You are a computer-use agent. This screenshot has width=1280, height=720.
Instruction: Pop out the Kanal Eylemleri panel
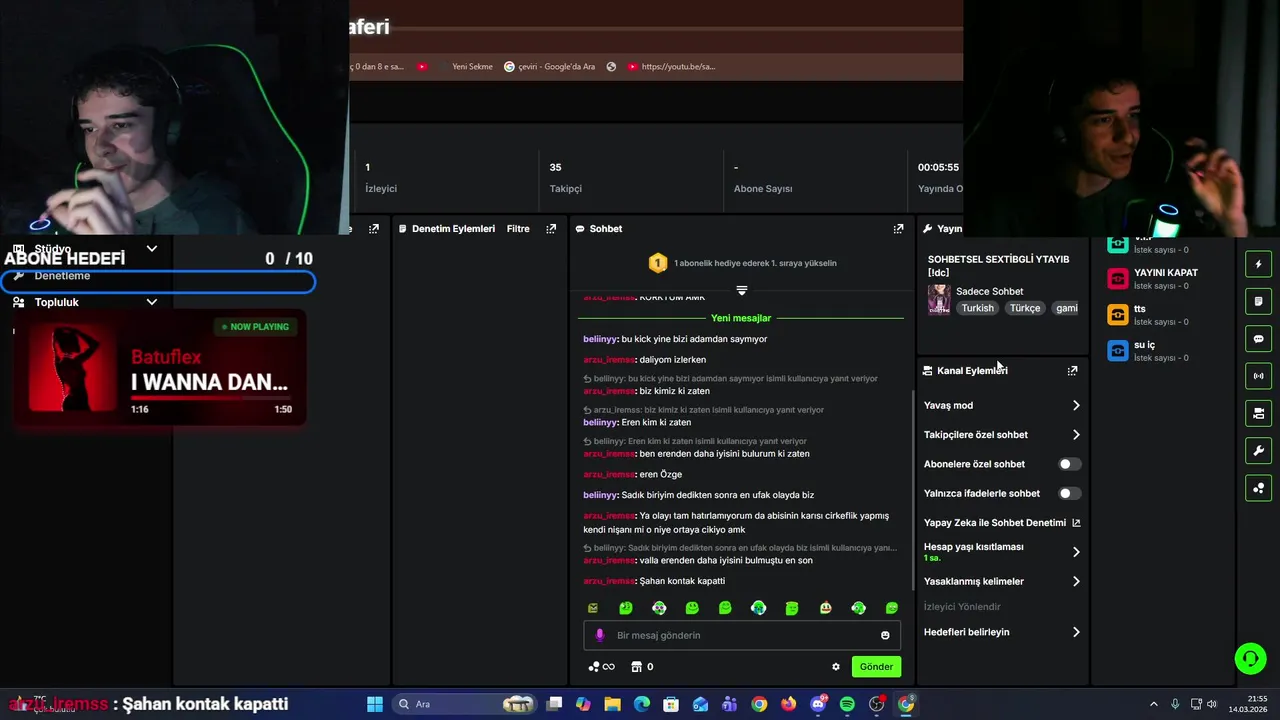[1072, 370]
